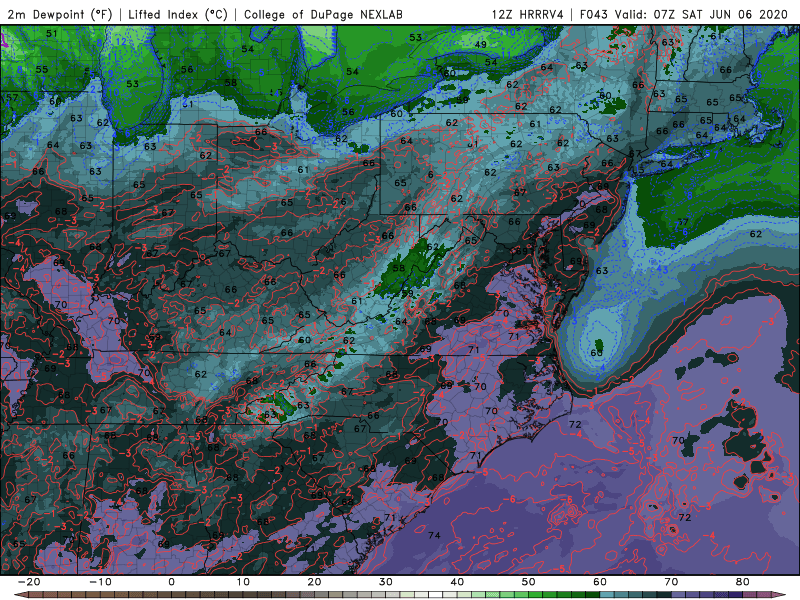The width and height of the screenshot is (800, 600).
Task: Click the 74 dewpoint value over the ocean
Action: (434, 535)
